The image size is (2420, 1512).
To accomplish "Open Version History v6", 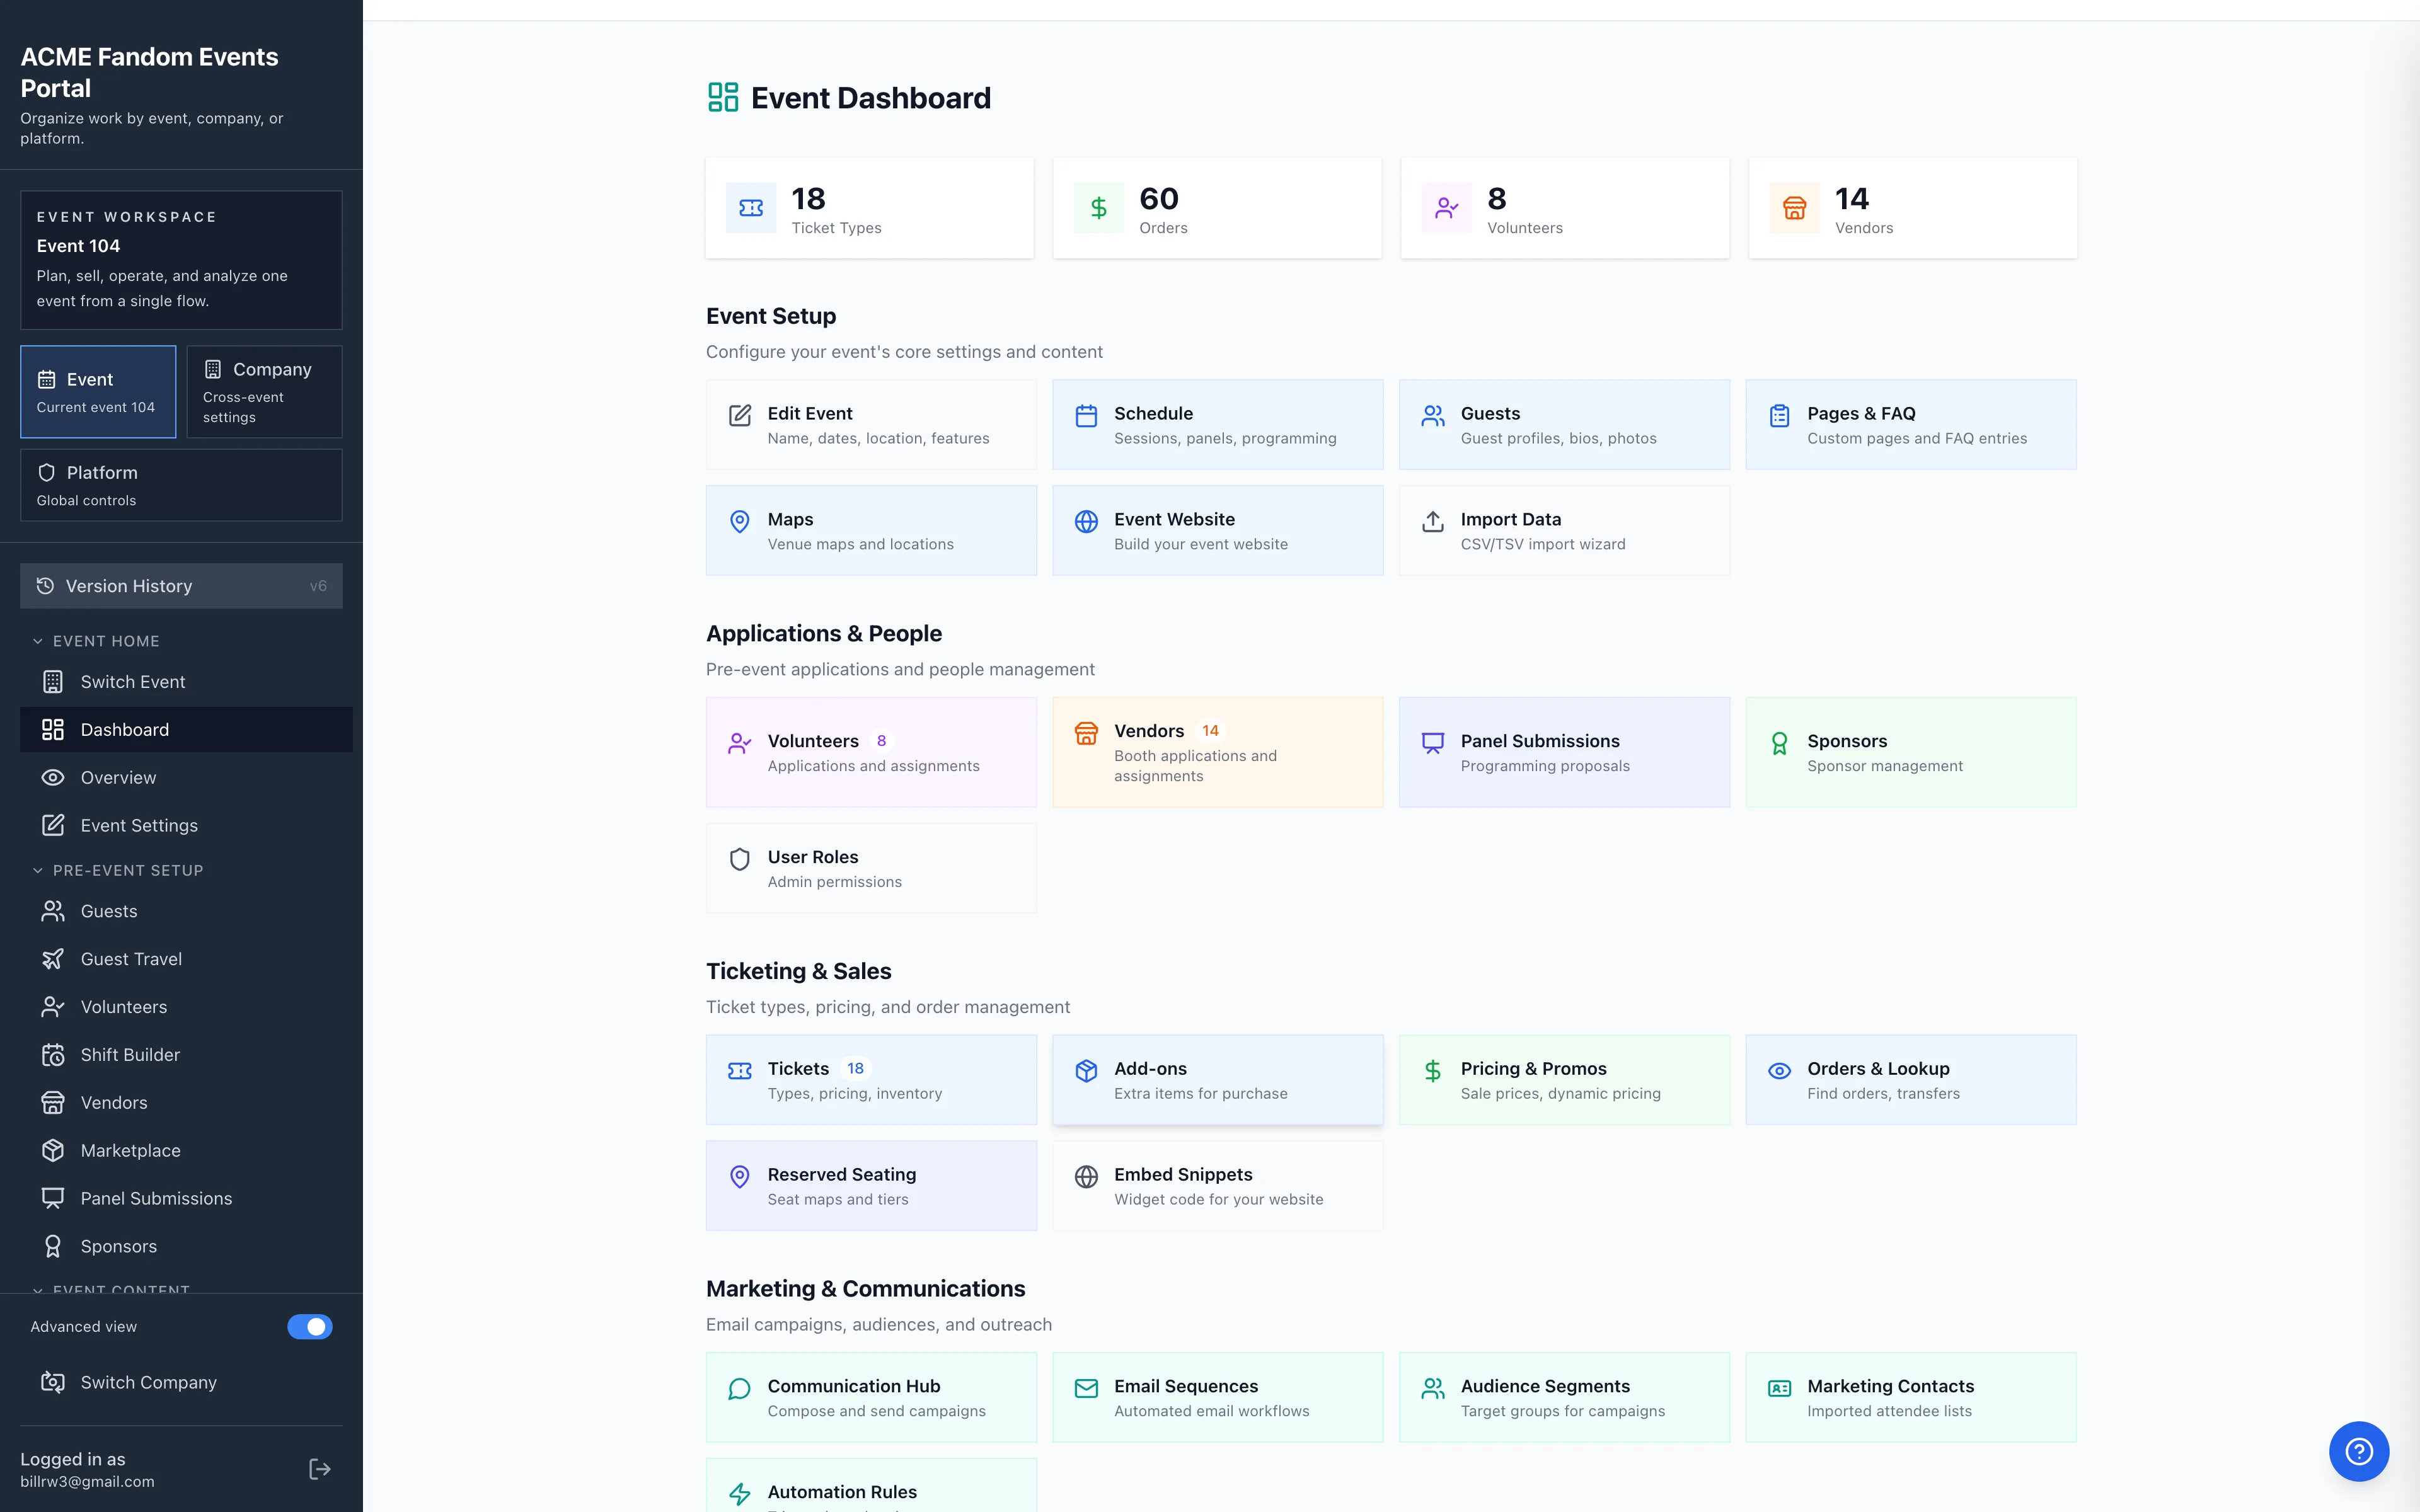I will (x=181, y=586).
